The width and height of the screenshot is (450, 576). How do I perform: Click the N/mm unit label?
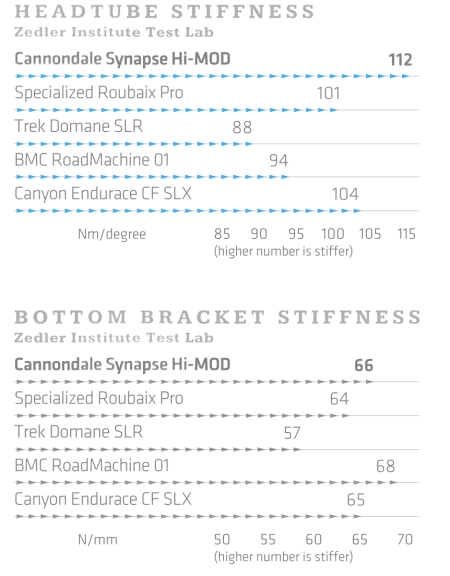[98, 540]
